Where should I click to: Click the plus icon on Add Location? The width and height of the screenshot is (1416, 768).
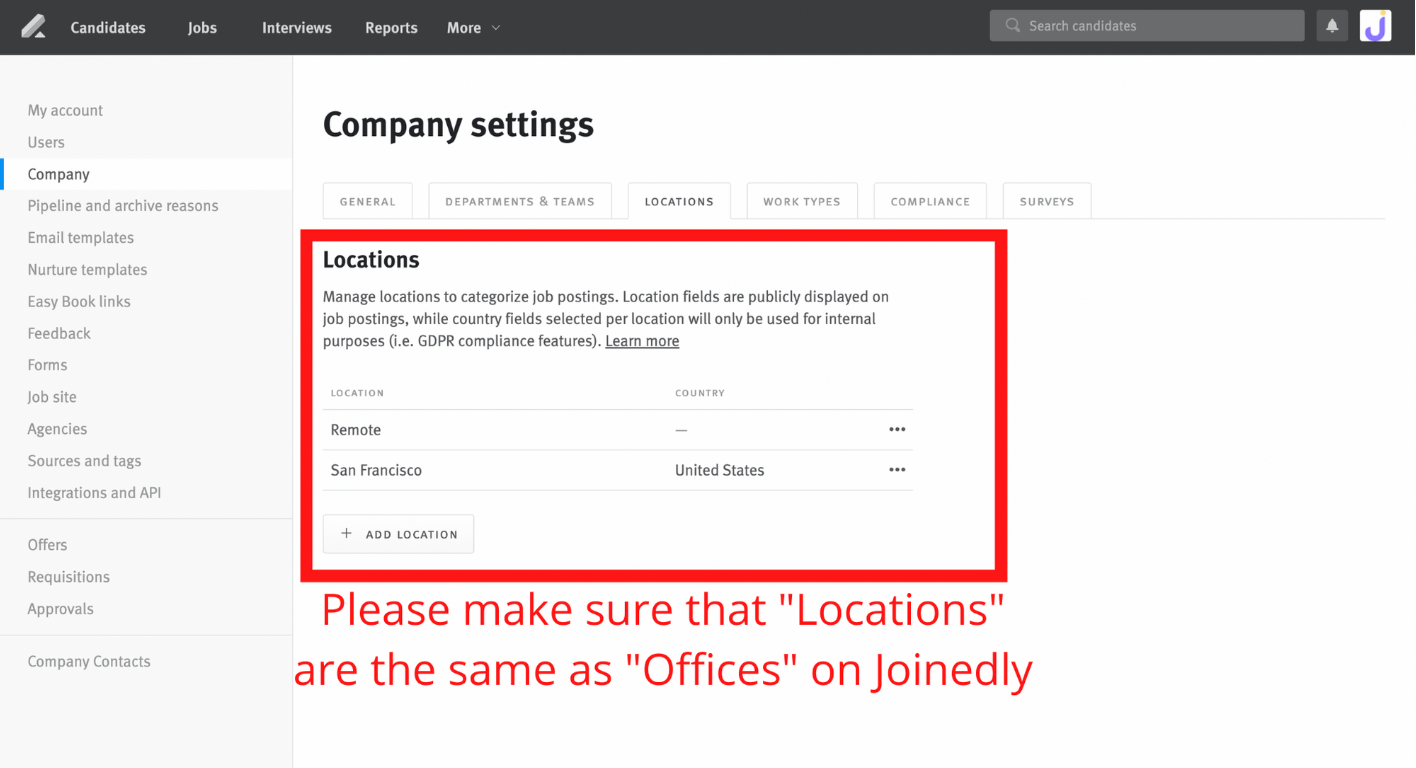pyautogui.click(x=346, y=533)
